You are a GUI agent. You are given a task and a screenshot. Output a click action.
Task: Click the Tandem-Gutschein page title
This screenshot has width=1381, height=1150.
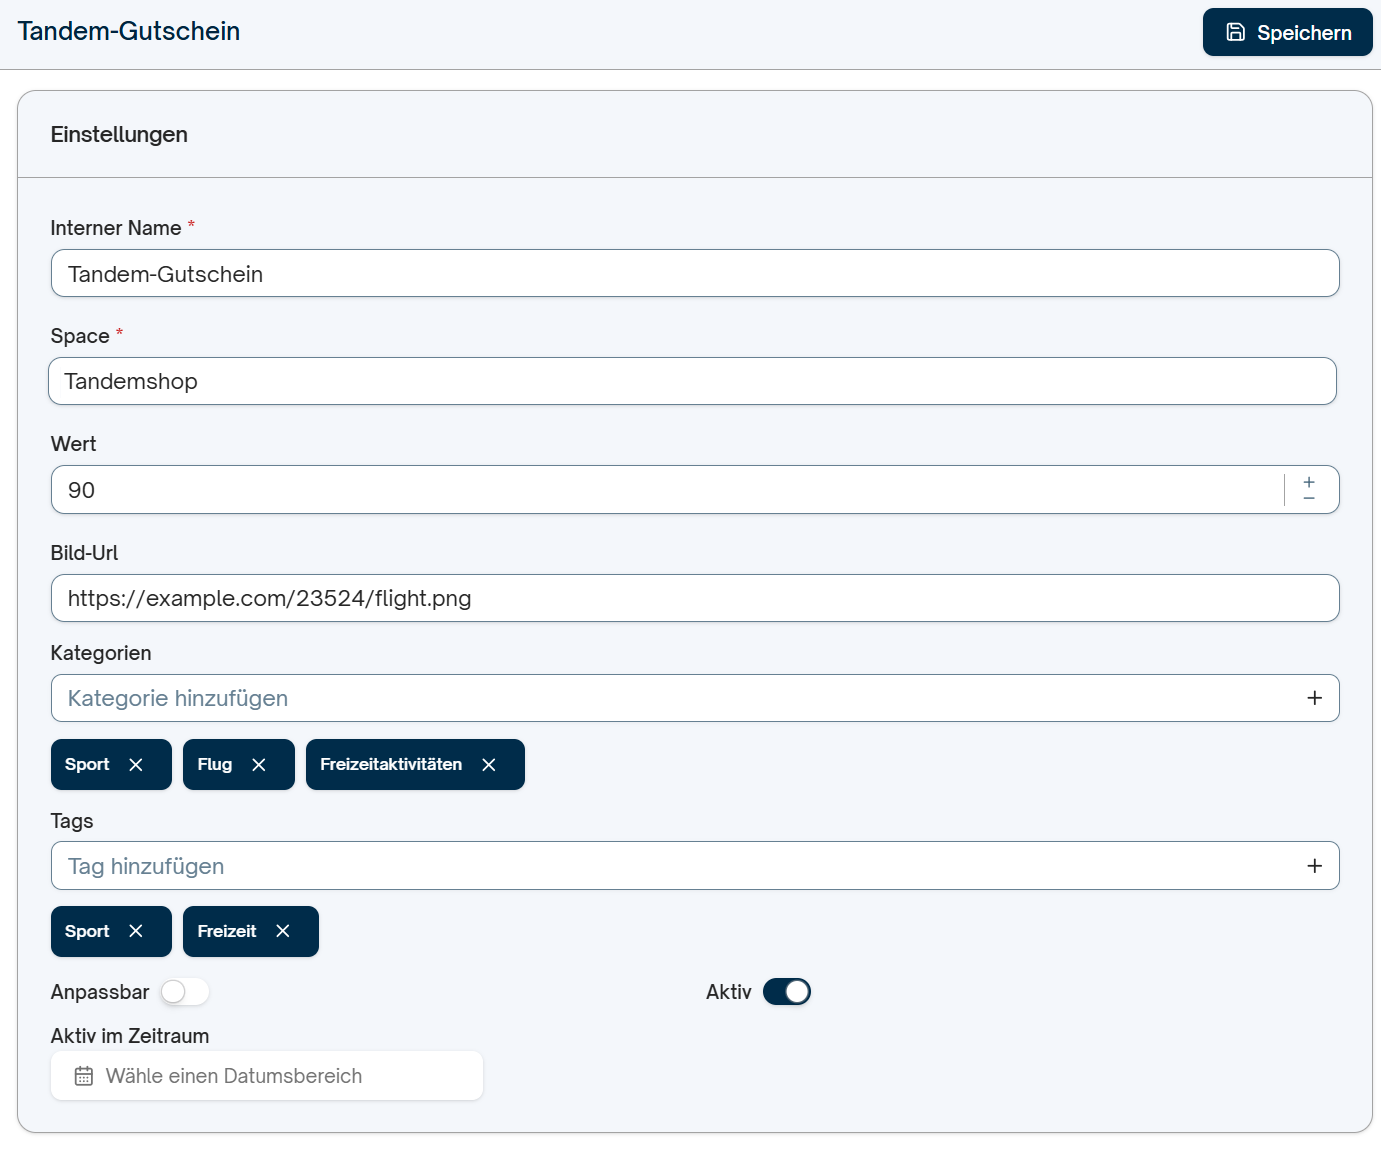coord(129,31)
